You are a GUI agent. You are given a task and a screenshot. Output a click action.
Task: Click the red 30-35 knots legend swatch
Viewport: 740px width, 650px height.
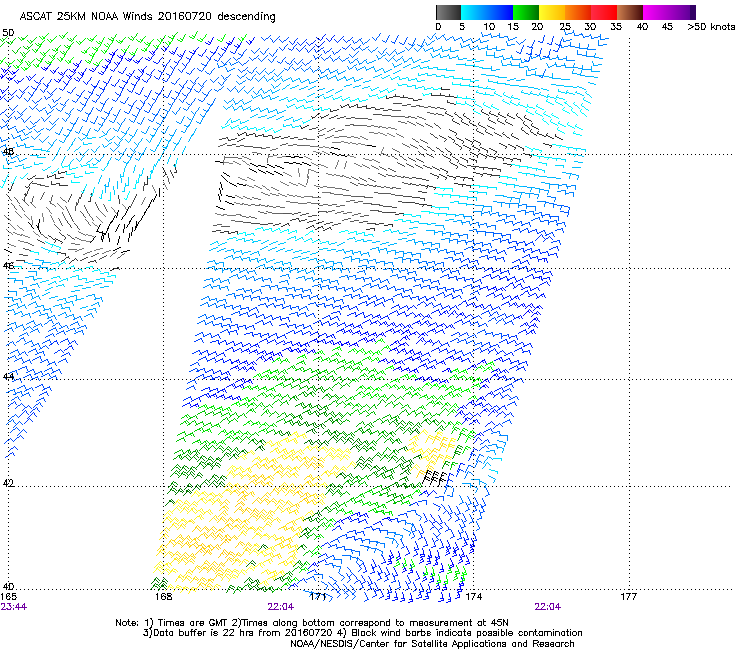(604, 12)
